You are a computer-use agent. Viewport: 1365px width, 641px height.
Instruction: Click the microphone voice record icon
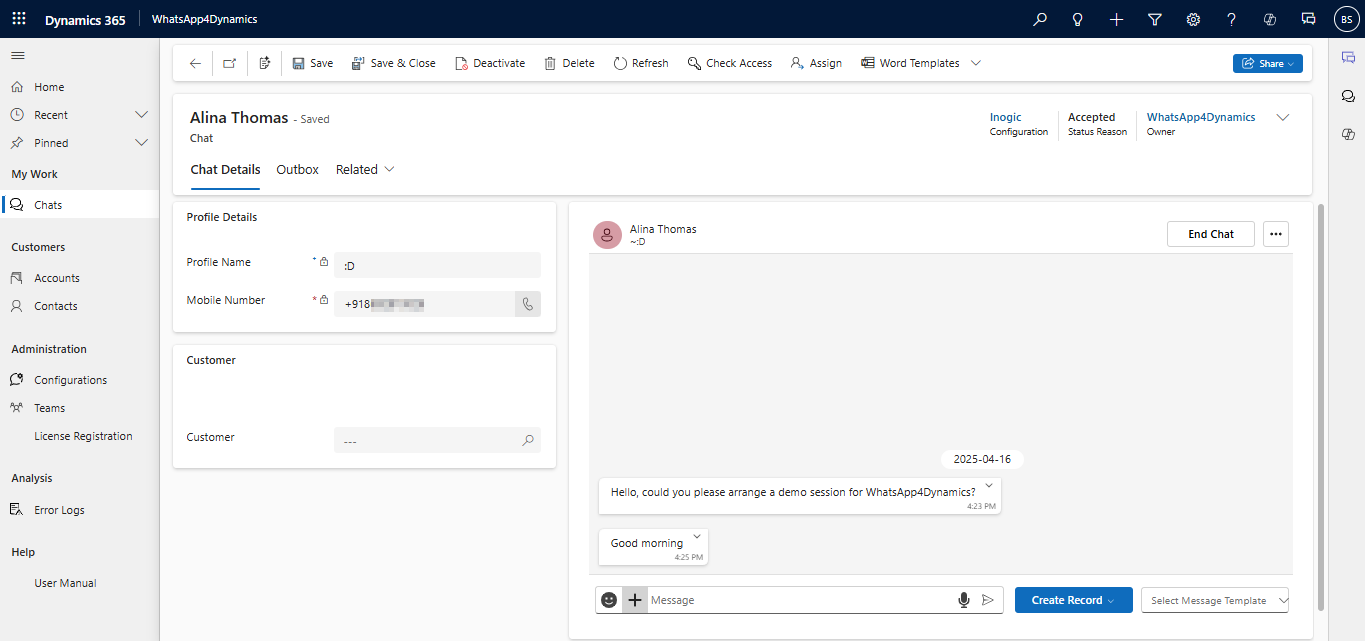coord(963,600)
